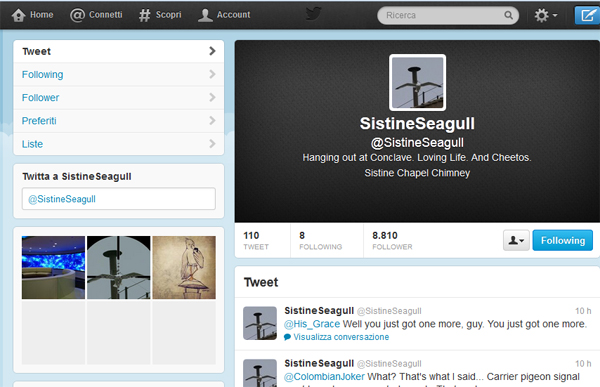Compose a new tweet with pencil icon
Screen dimensions: 600x387
[587, 15]
